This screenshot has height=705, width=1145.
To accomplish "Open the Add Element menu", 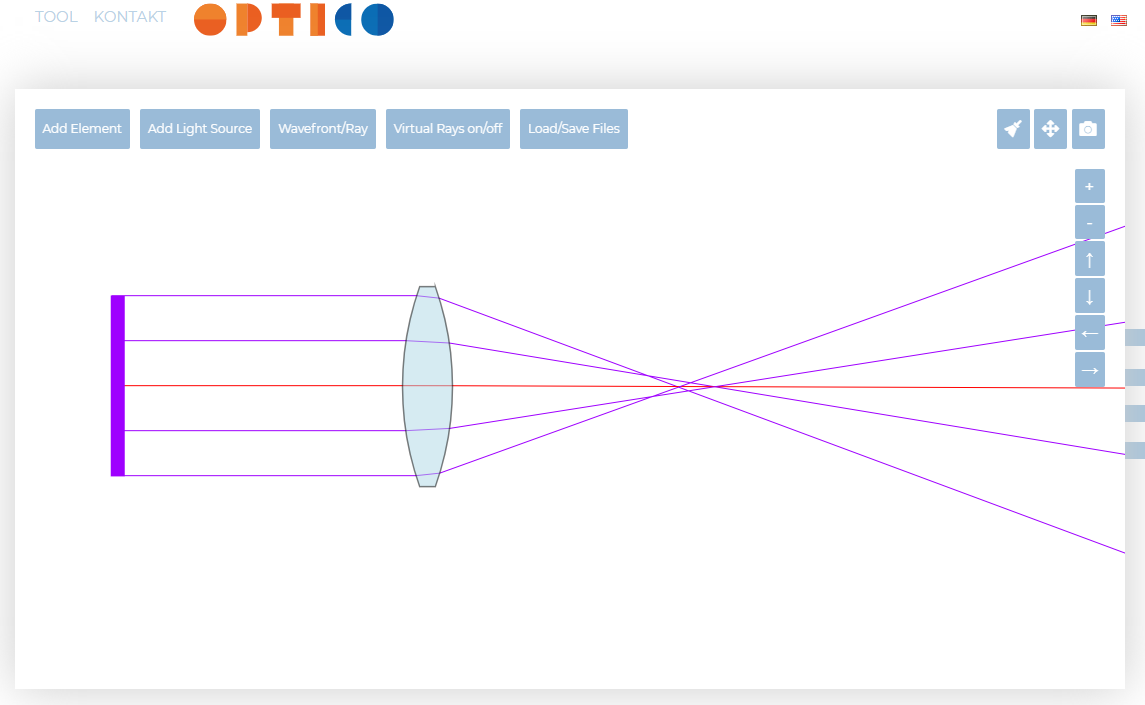I will click(x=82, y=129).
